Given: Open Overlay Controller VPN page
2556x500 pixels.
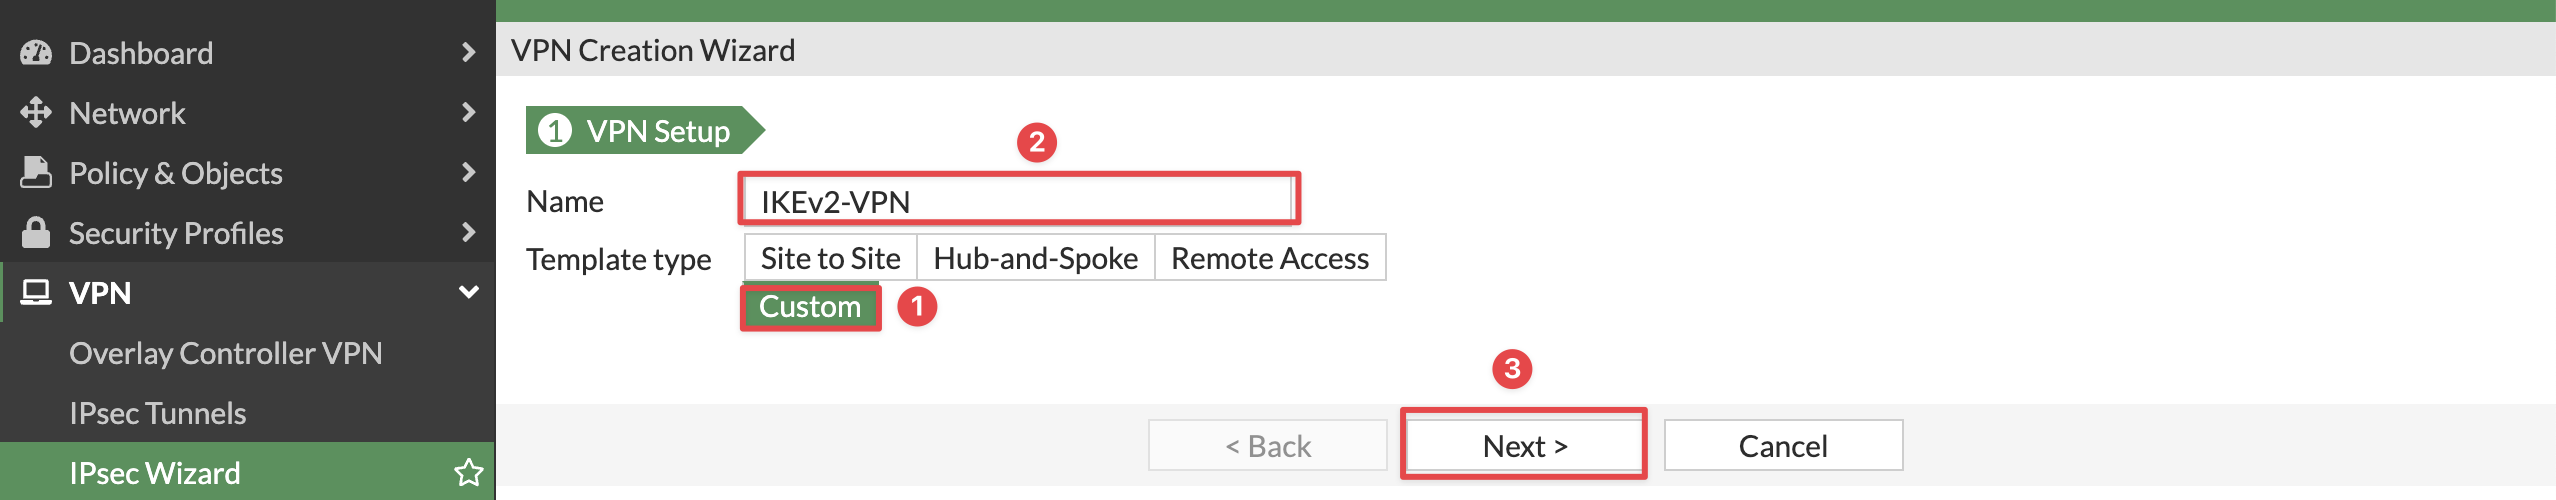Looking at the screenshot, I should [226, 353].
